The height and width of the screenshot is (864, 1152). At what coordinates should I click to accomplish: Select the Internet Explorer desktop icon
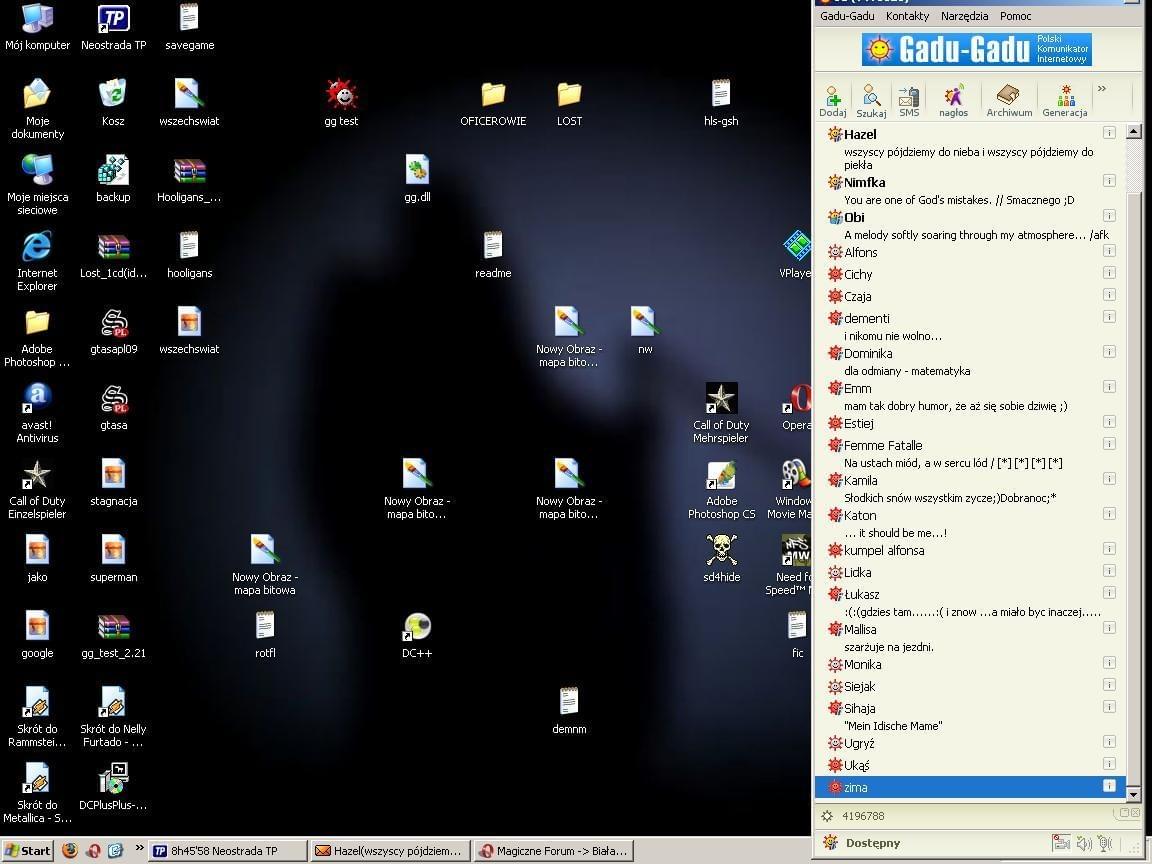coord(37,261)
